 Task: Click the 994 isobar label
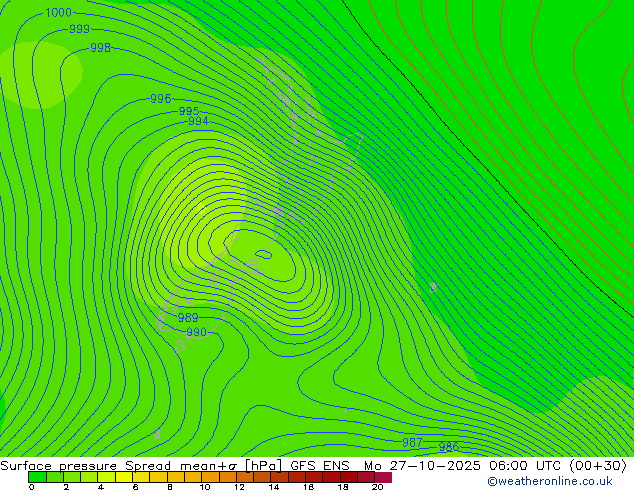point(199,121)
